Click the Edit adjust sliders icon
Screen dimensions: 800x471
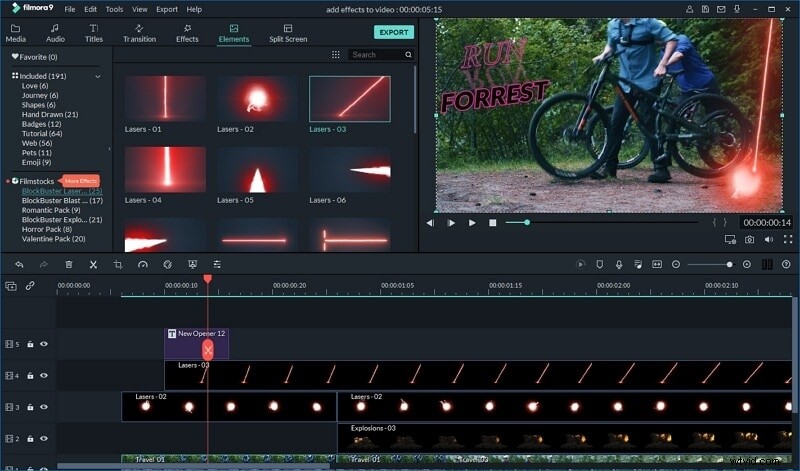click(217, 264)
